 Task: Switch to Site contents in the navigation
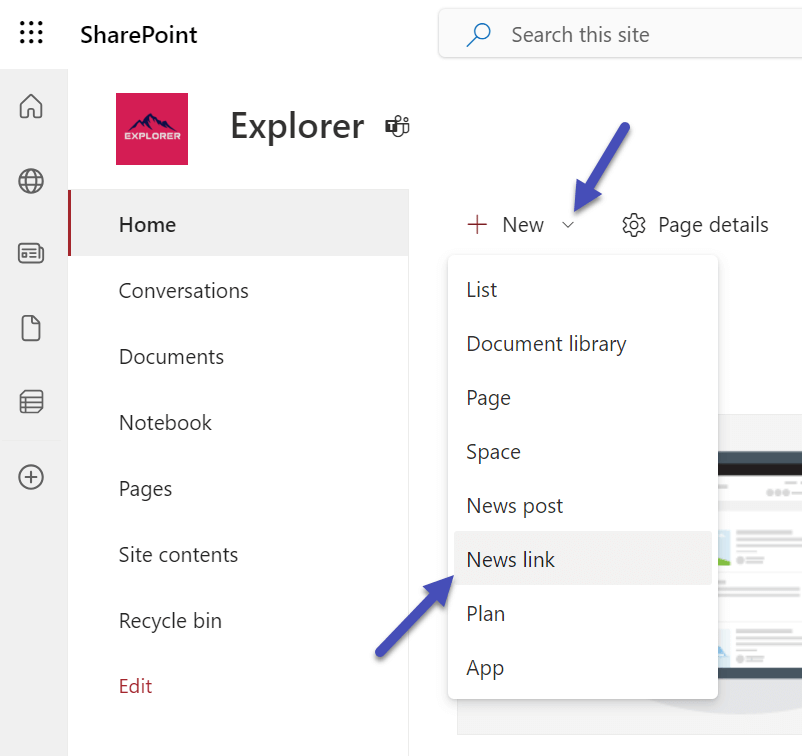tap(178, 554)
